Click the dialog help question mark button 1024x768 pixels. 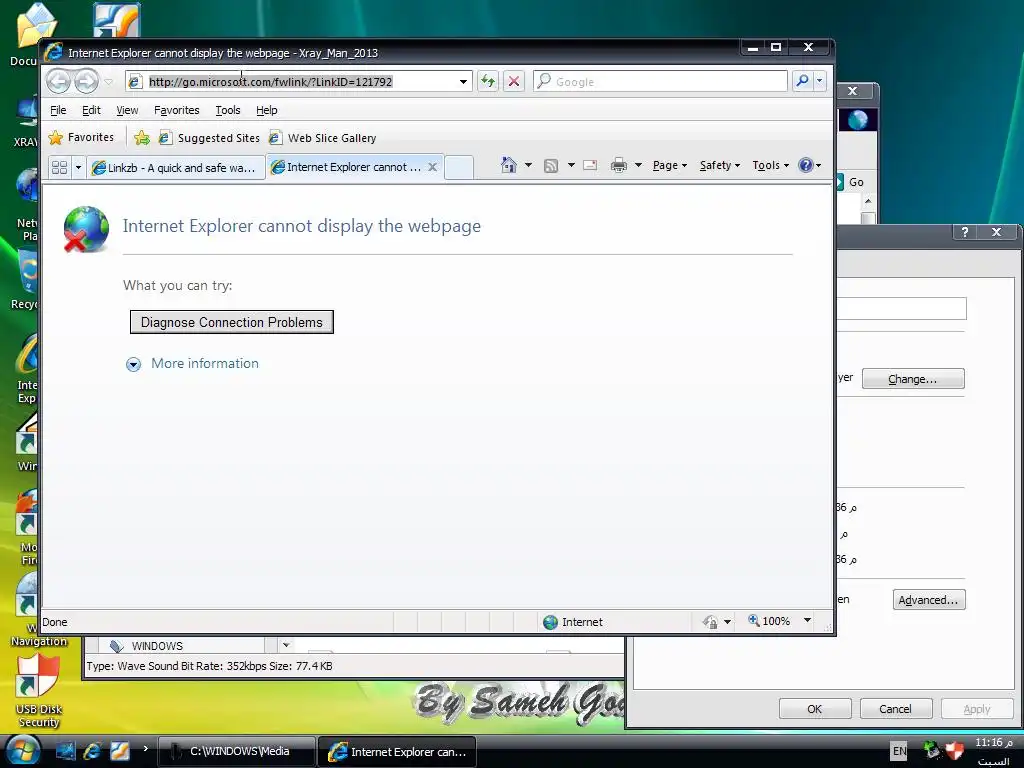tap(965, 232)
